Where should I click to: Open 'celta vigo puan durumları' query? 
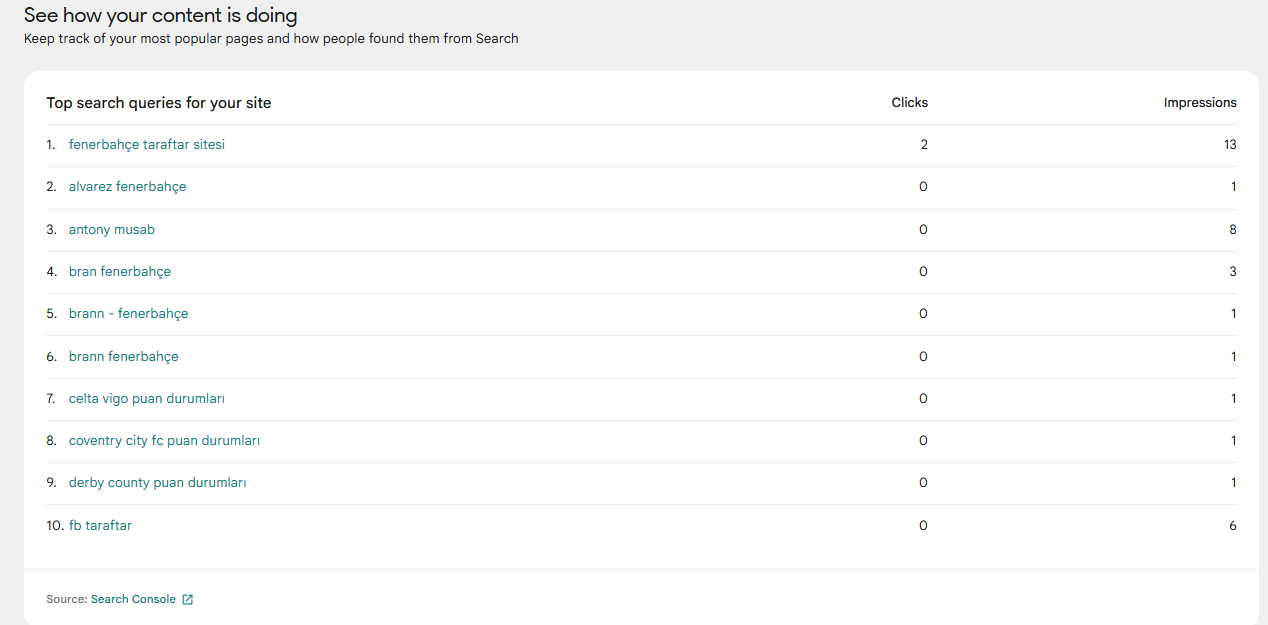point(147,399)
